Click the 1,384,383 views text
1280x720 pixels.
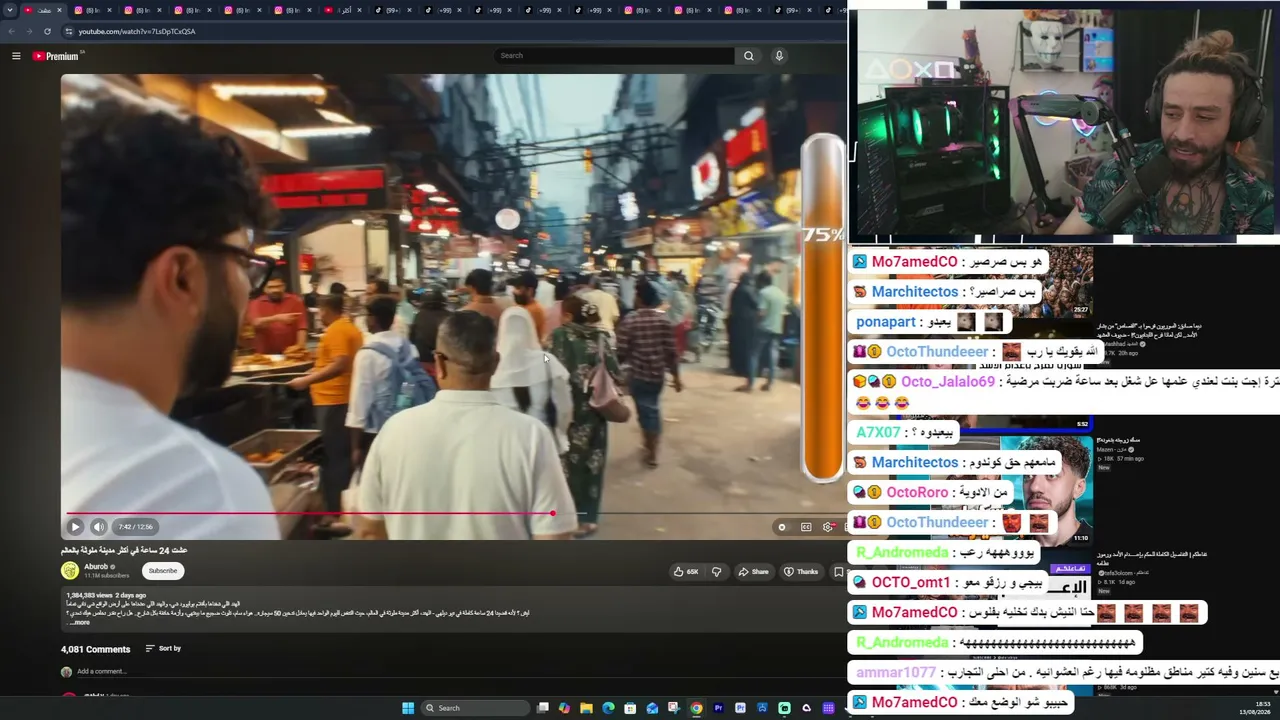[x=88, y=595]
